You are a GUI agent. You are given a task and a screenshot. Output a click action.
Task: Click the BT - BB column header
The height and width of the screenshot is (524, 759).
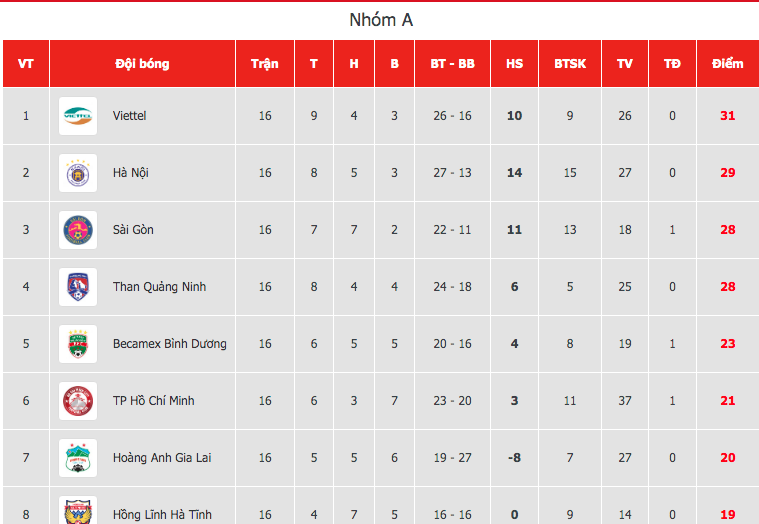point(453,64)
